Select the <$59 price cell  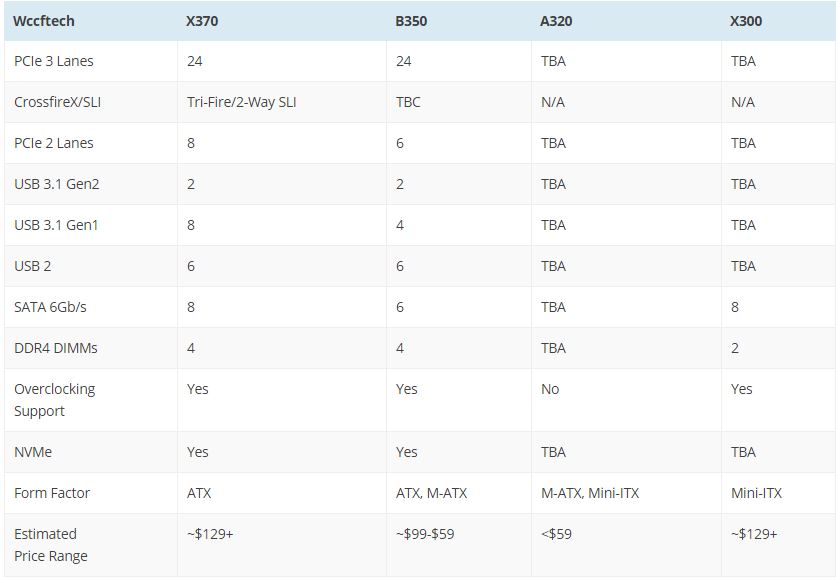point(556,534)
